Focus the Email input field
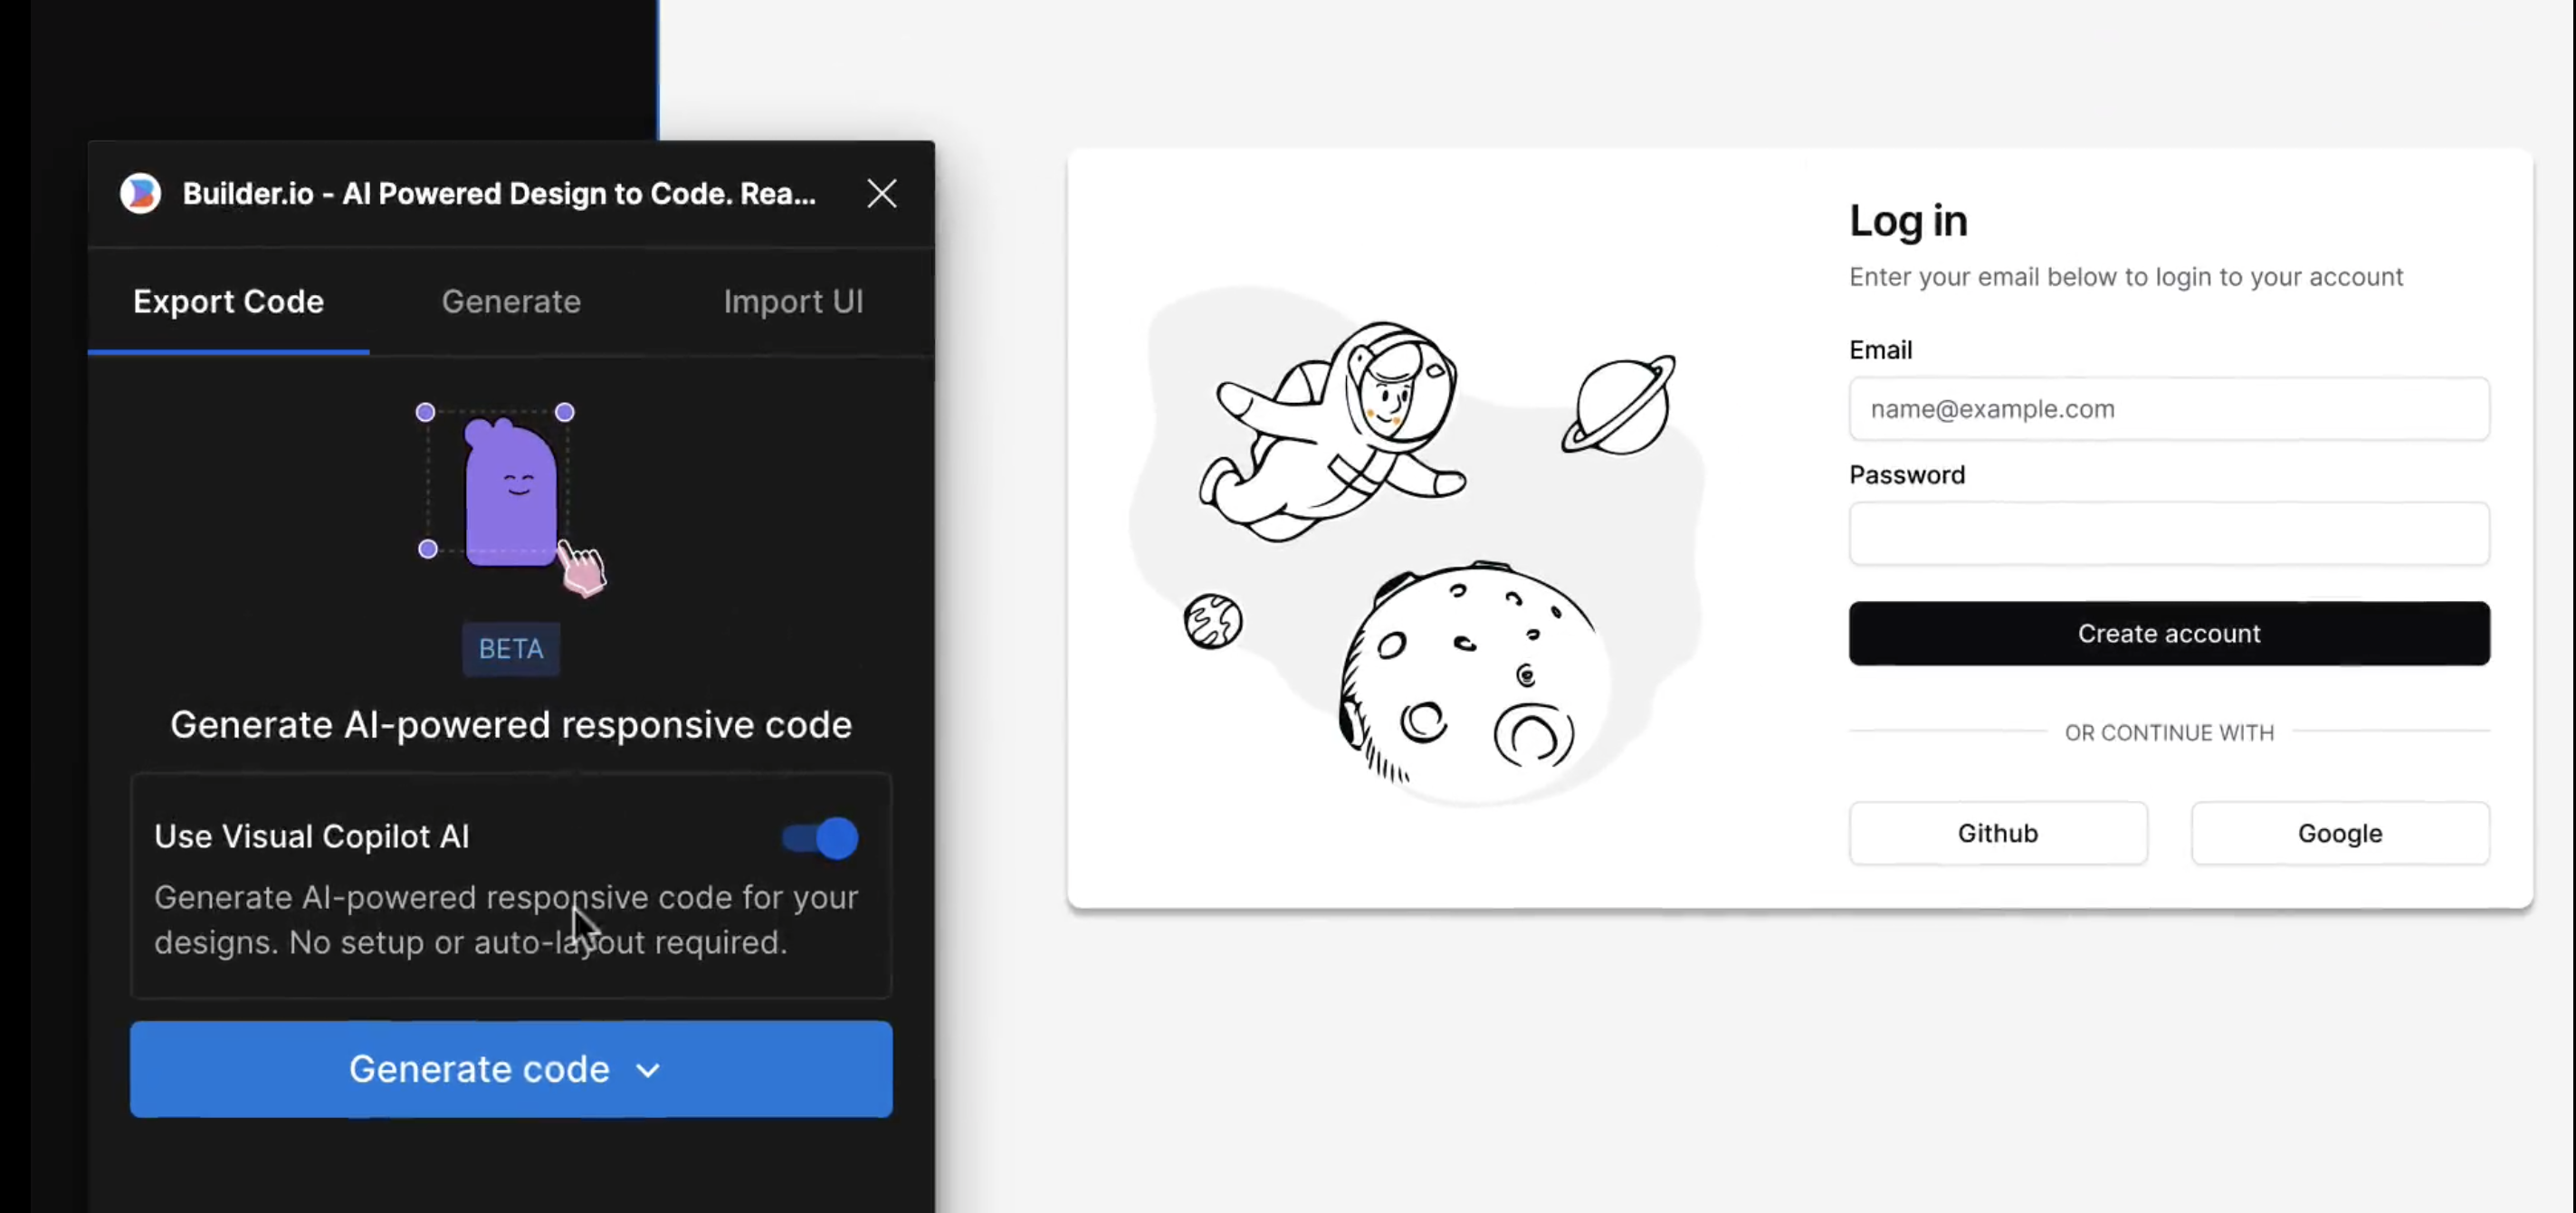2576x1213 pixels. (x=2169, y=409)
